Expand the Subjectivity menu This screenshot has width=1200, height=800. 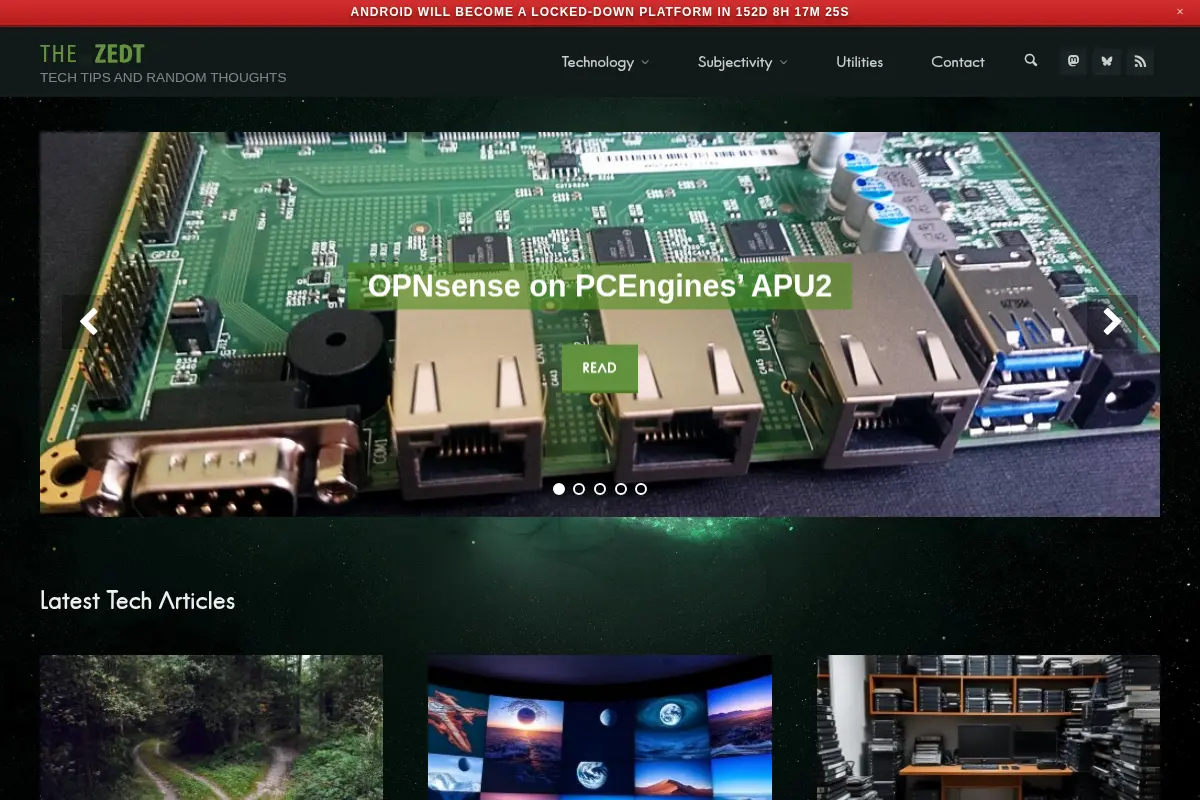pyautogui.click(x=742, y=62)
